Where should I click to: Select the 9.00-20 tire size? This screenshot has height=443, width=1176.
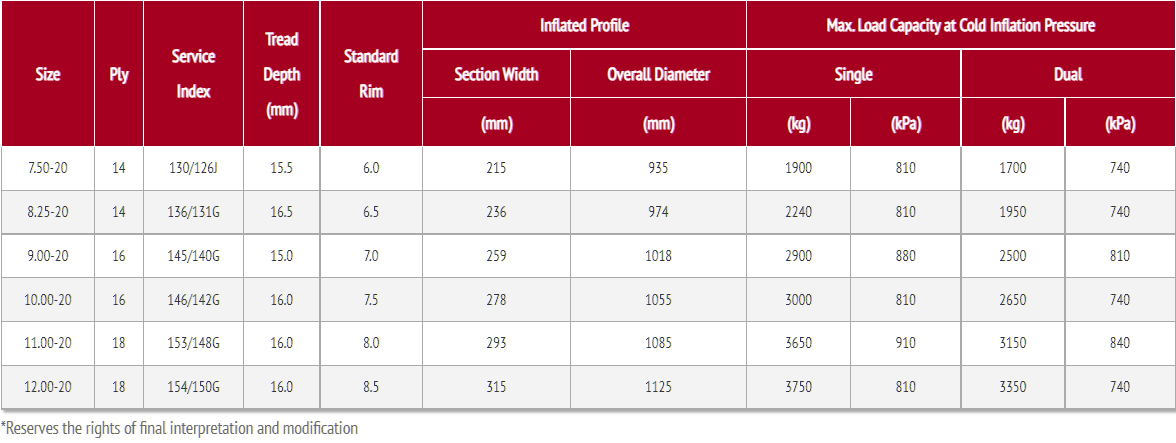(48, 256)
